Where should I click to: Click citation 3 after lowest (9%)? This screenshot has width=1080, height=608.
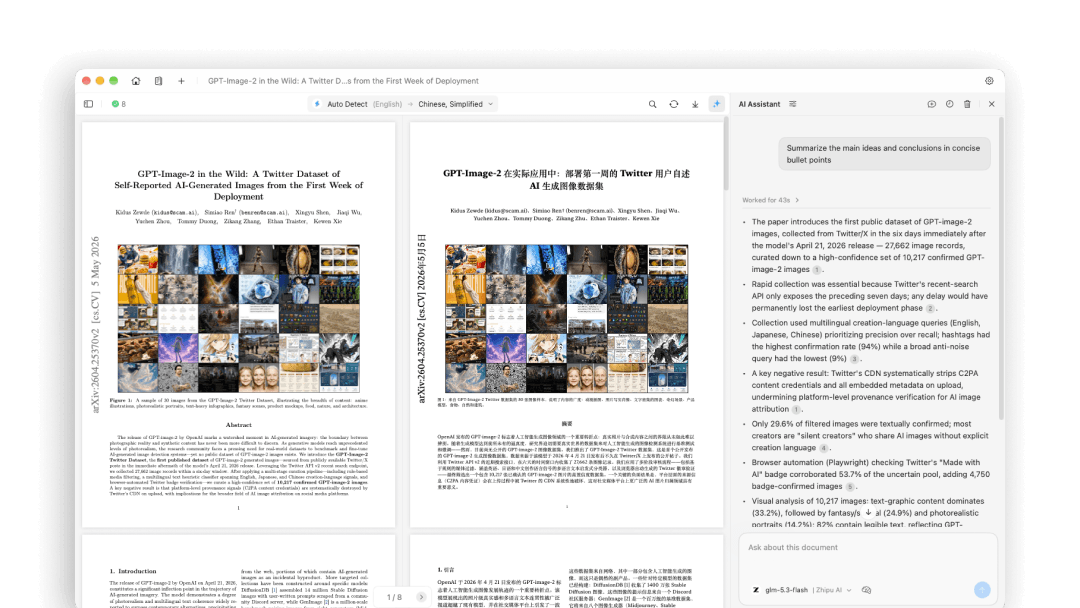click(854, 359)
